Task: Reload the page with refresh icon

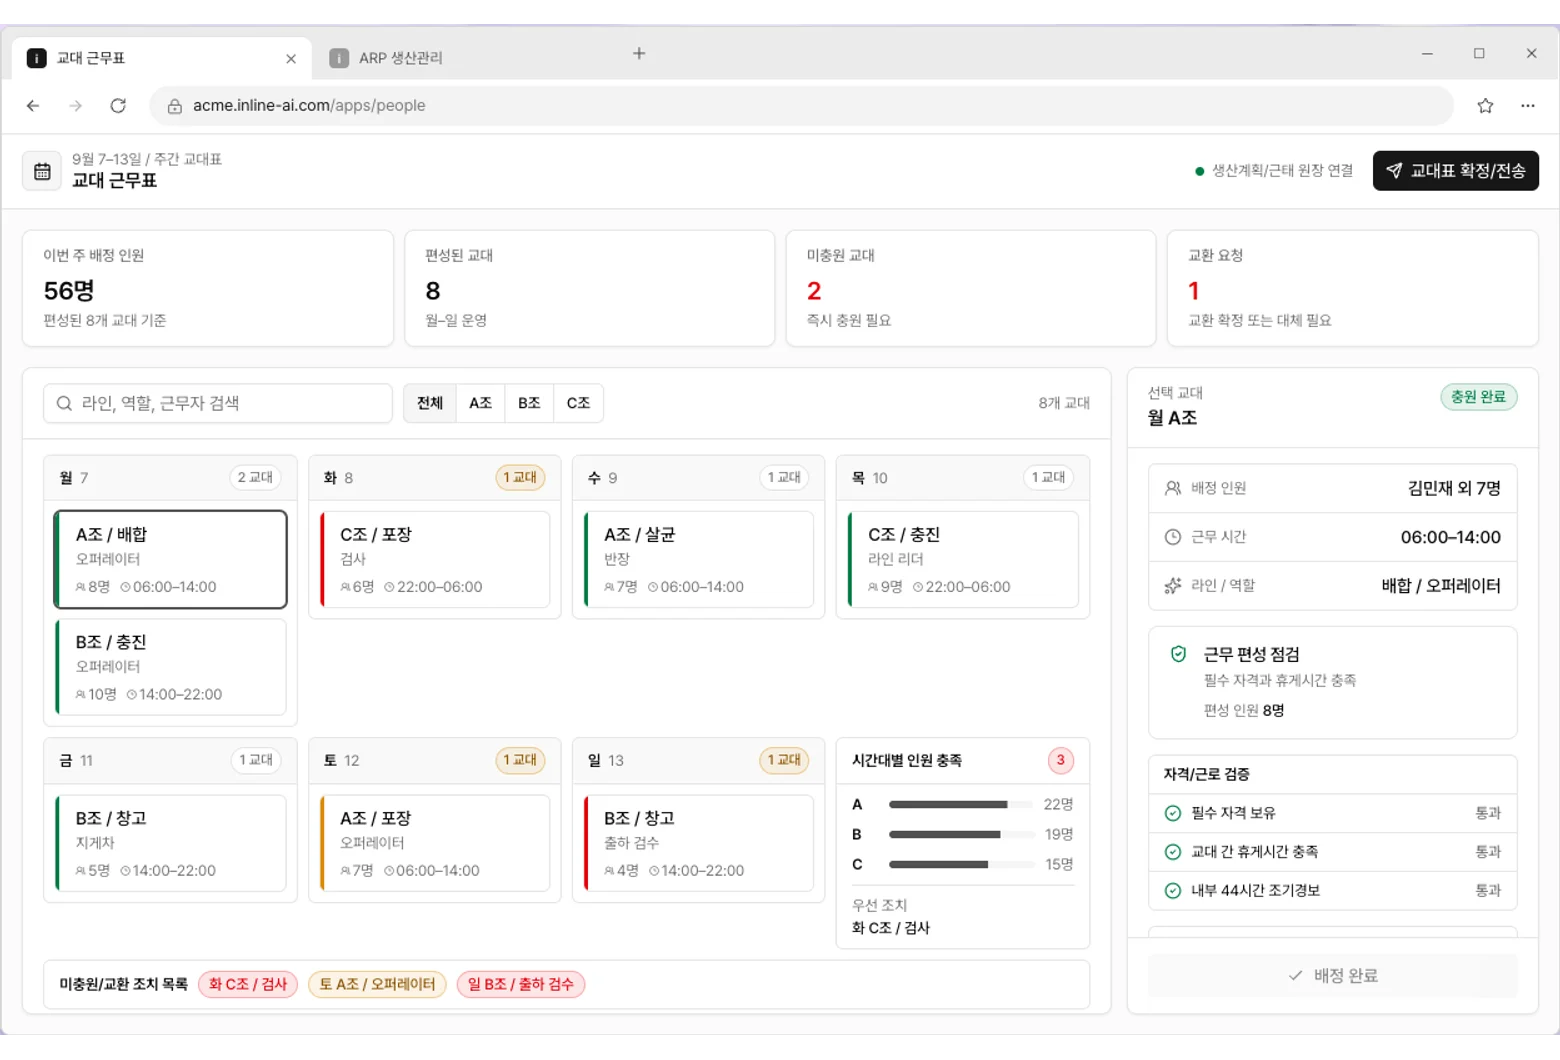Action: pos(118,105)
